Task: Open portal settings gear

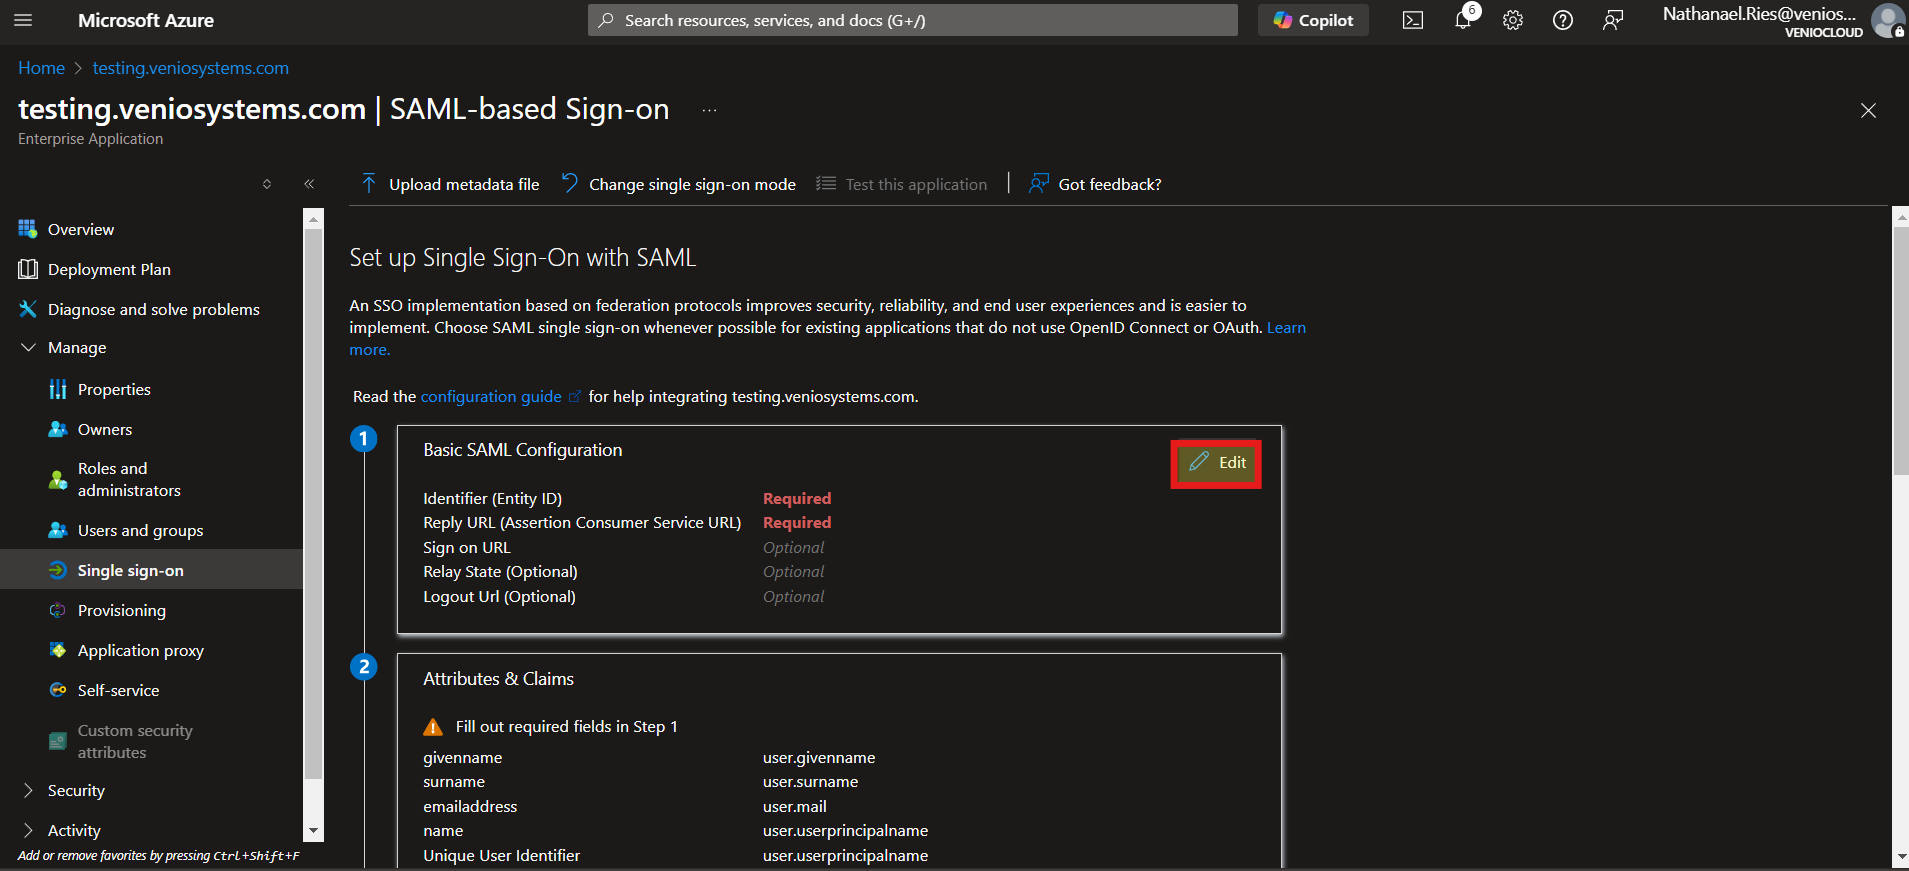Action: click(1513, 20)
